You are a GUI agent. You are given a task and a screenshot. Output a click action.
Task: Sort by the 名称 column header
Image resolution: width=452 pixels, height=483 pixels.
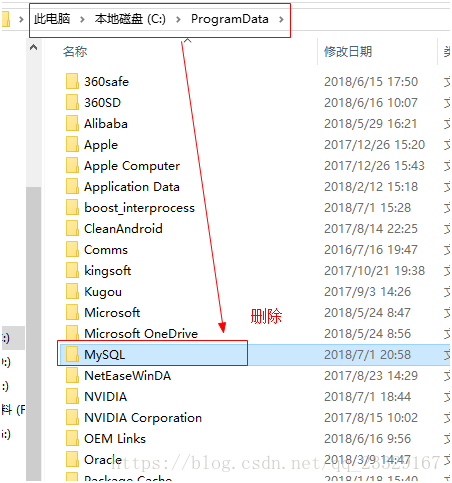tap(75, 52)
